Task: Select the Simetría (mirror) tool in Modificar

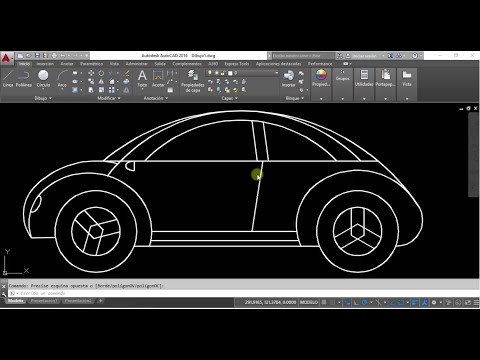Action: coord(101,81)
